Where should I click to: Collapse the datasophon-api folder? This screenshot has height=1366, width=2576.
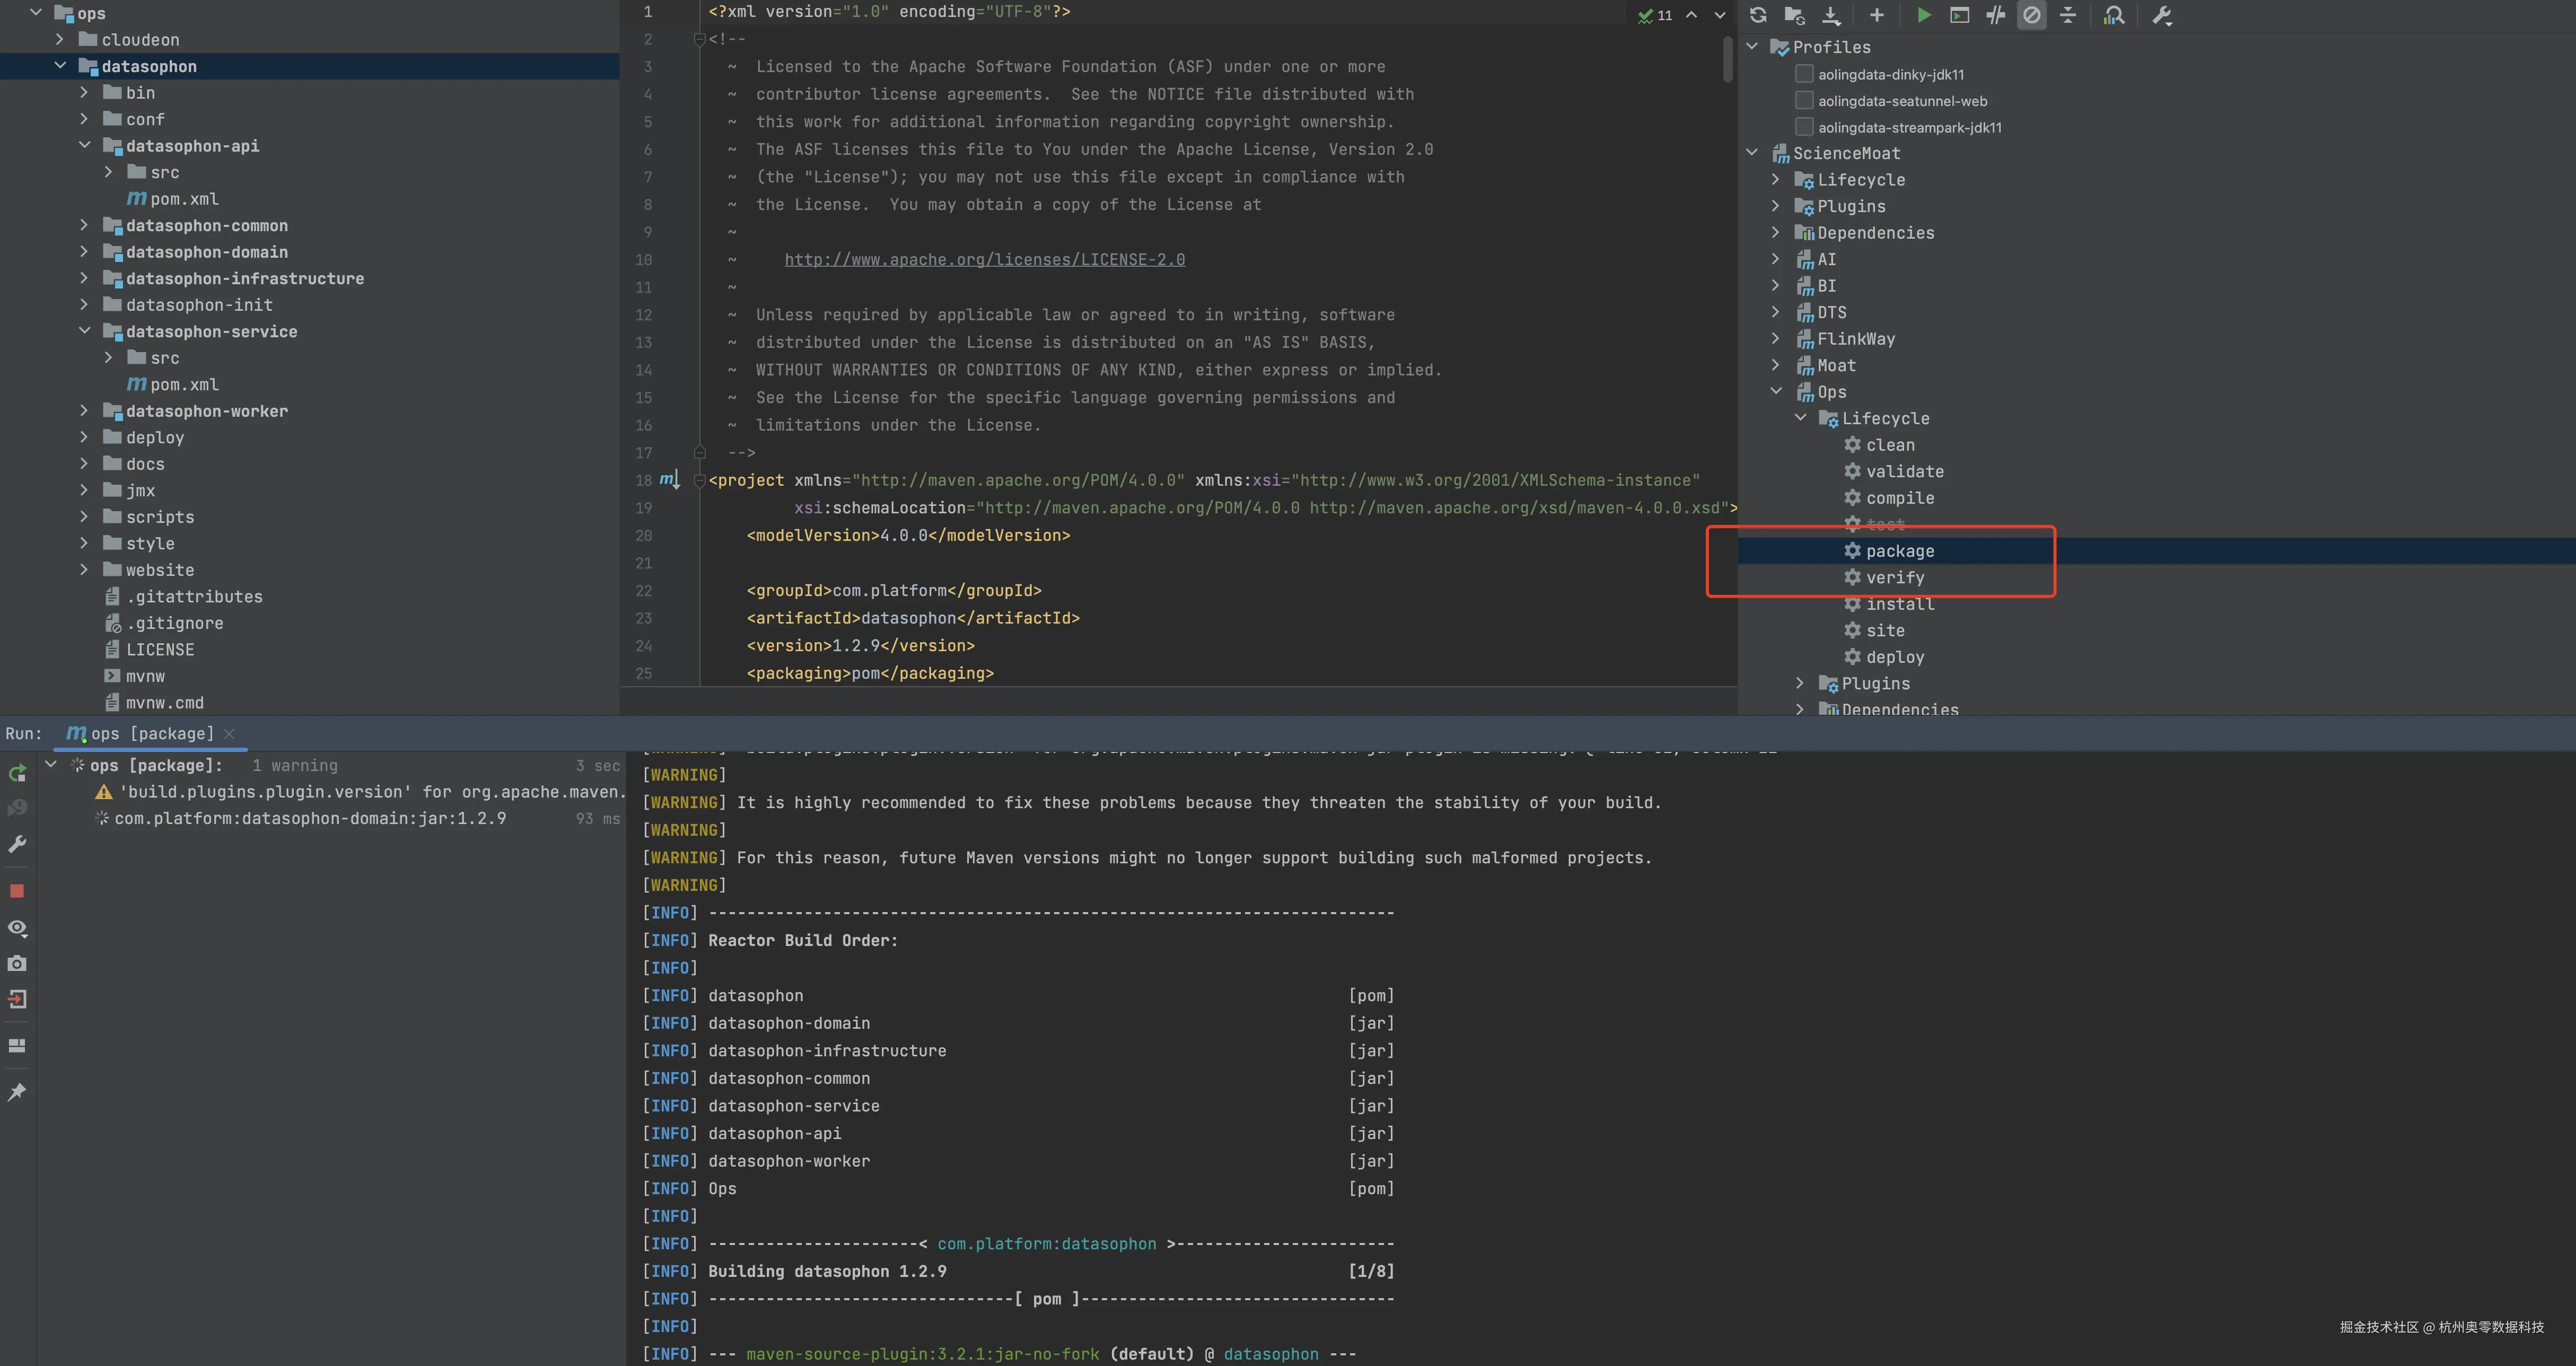pyautogui.click(x=84, y=145)
